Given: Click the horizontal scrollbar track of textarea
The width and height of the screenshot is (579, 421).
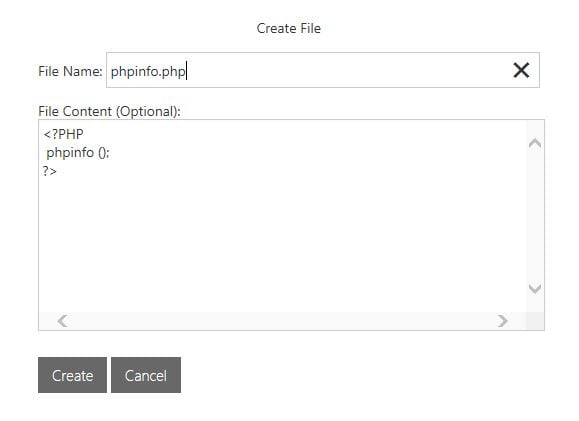Looking at the screenshot, I should coord(282,321).
